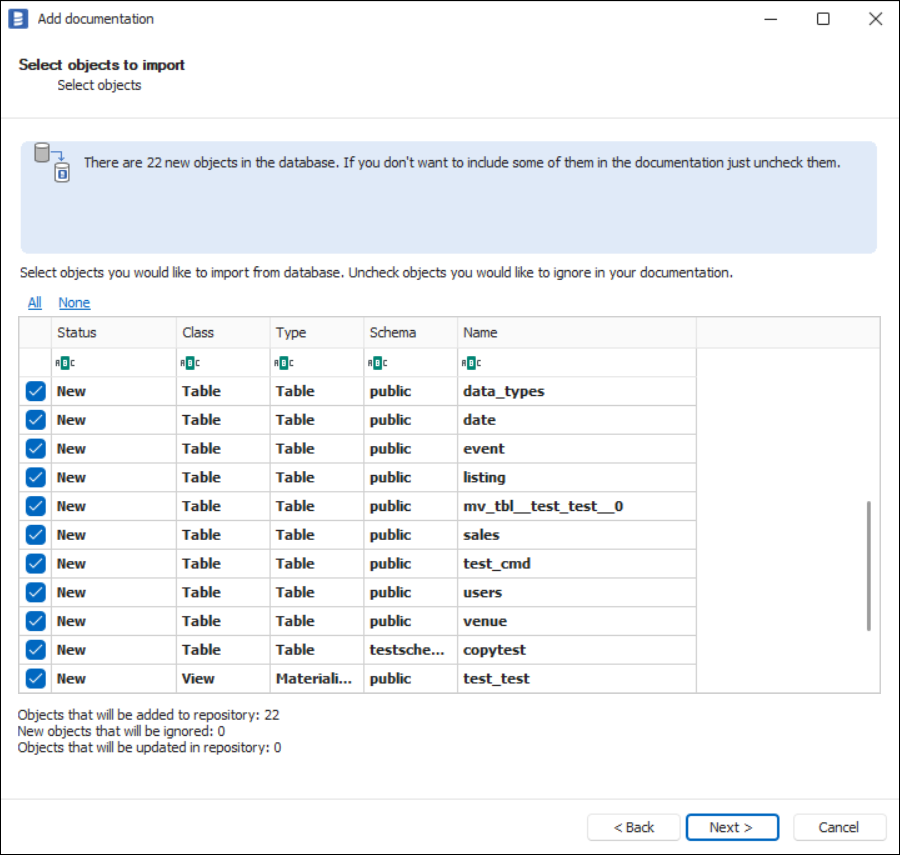900x855 pixels.
Task: Click the Add documentation app icon
Action: point(18,18)
